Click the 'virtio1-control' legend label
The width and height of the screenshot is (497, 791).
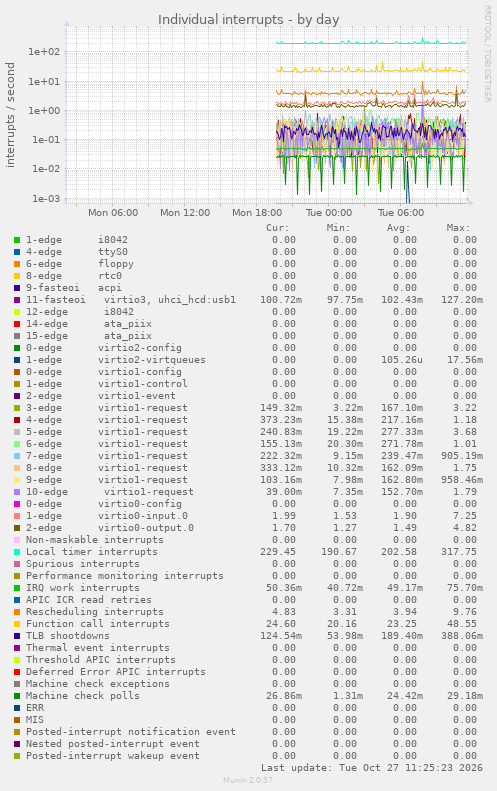143,384
